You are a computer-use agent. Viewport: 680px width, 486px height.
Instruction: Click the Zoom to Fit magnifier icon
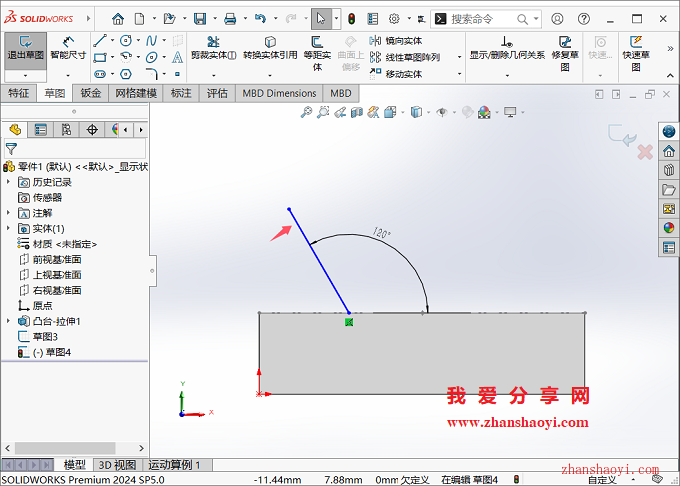307,113
